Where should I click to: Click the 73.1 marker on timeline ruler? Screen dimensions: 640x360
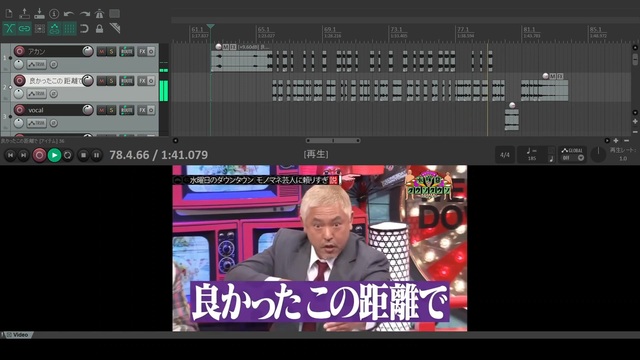396,29
